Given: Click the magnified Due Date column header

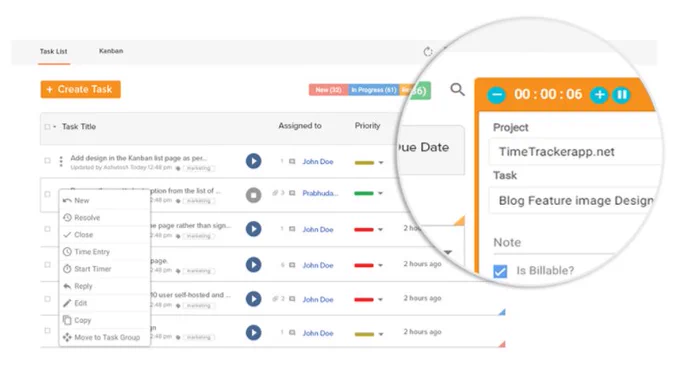Looking at the screenshot, I should point(423,147).
